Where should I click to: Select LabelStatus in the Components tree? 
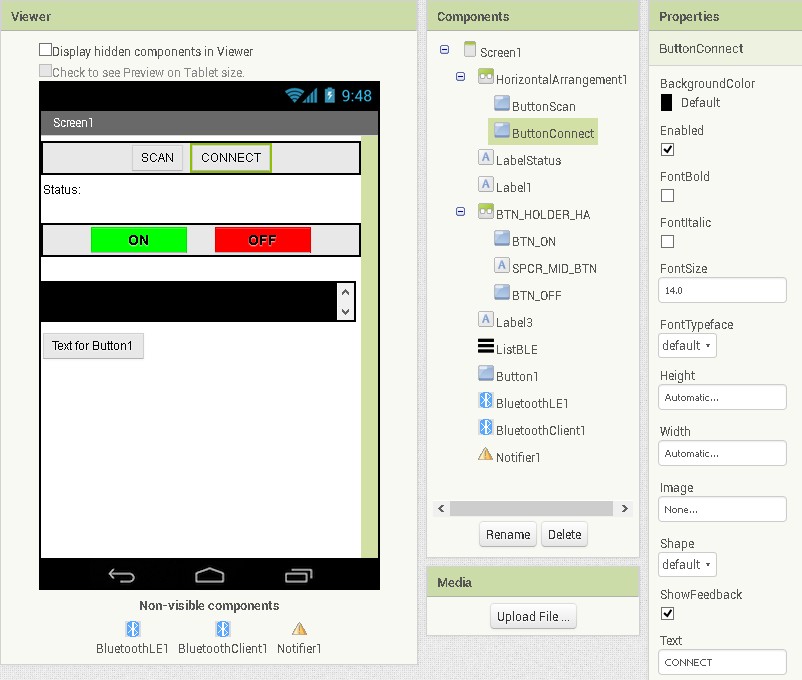(x=528, y=160)
